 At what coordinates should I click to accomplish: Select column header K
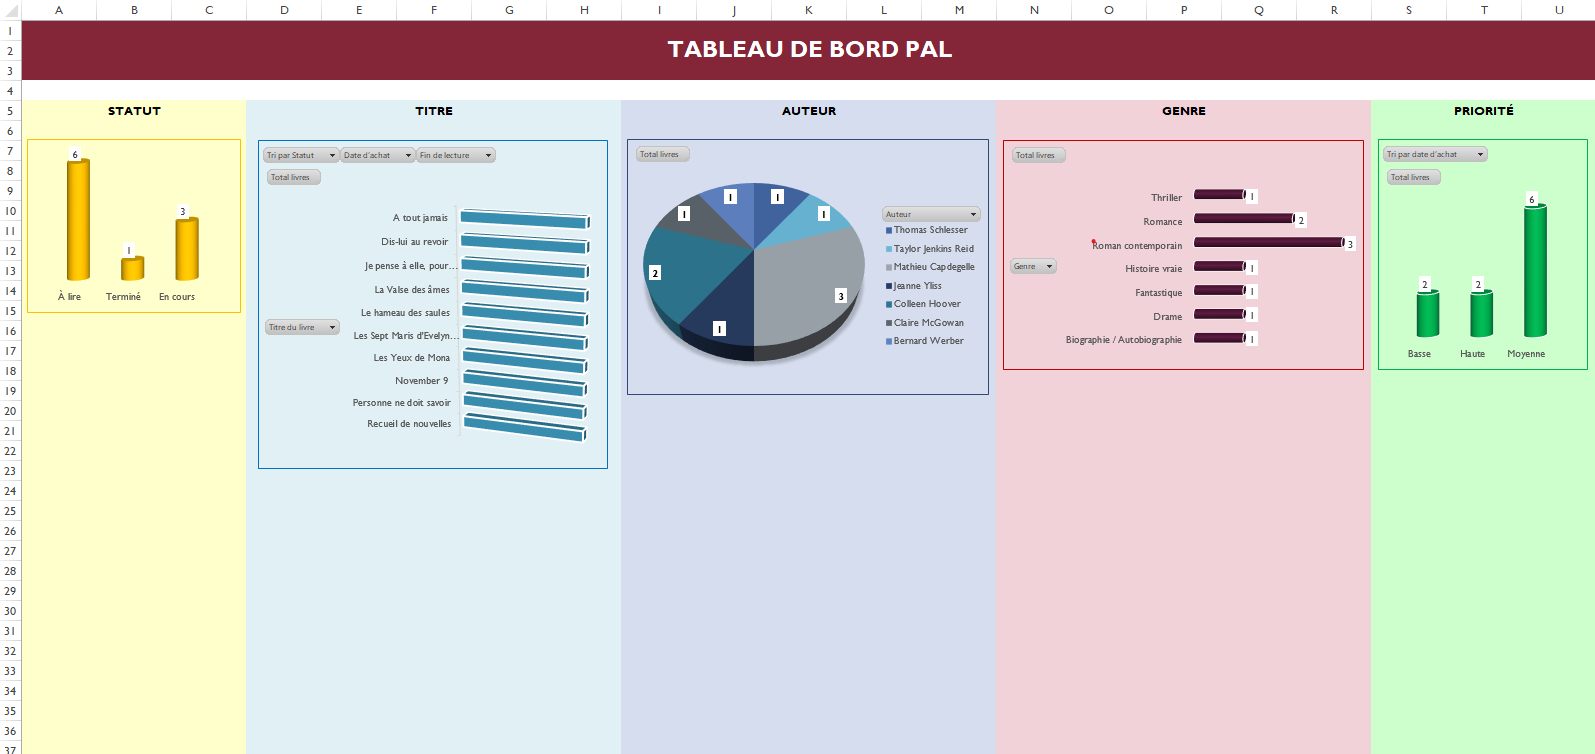click(808, 10)
